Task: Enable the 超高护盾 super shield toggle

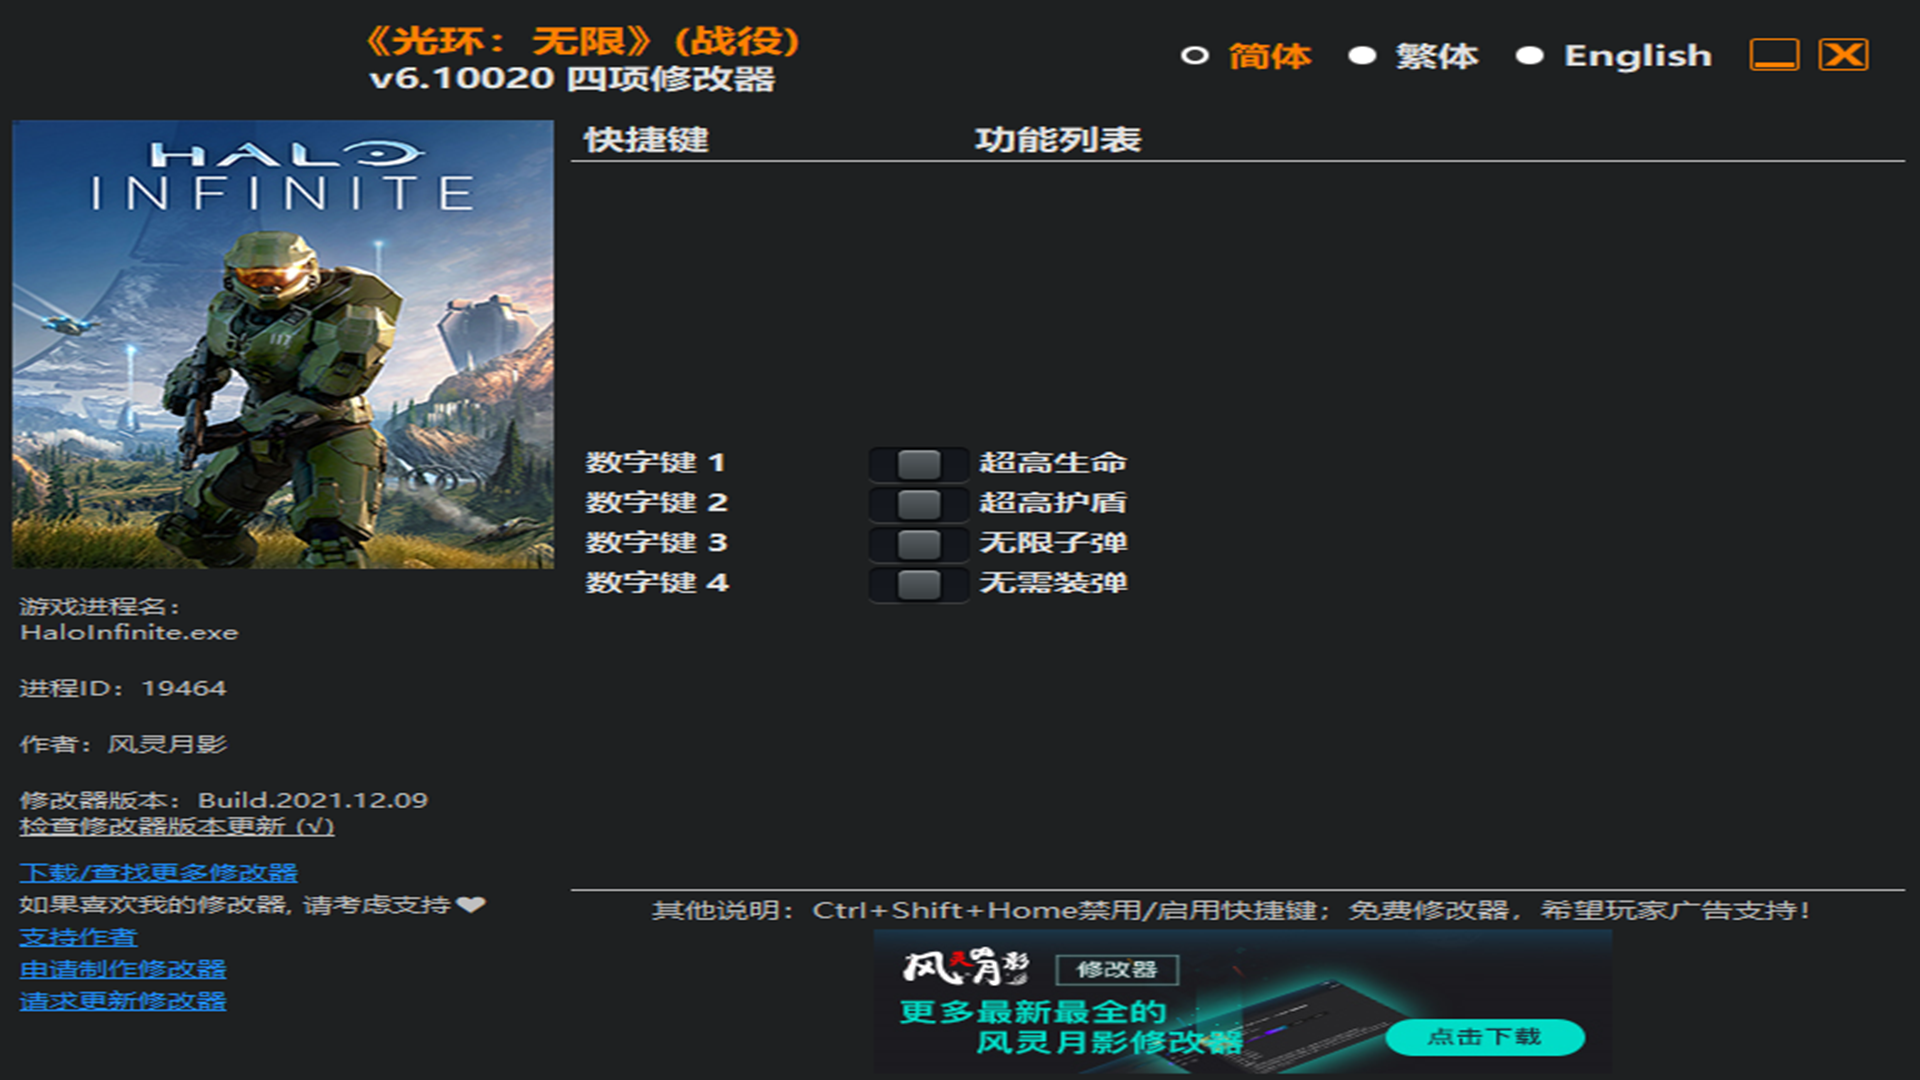Action: (918, 504)
